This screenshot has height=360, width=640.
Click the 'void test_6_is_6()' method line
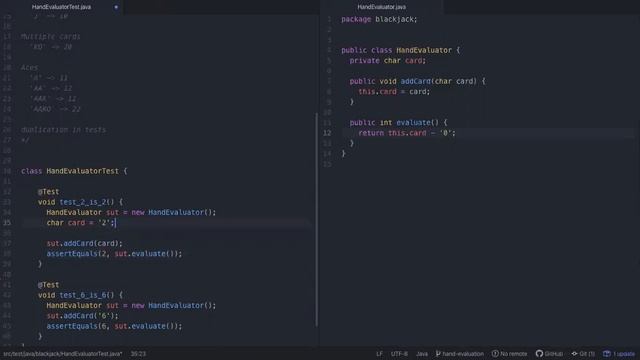(x=80, y=295)
